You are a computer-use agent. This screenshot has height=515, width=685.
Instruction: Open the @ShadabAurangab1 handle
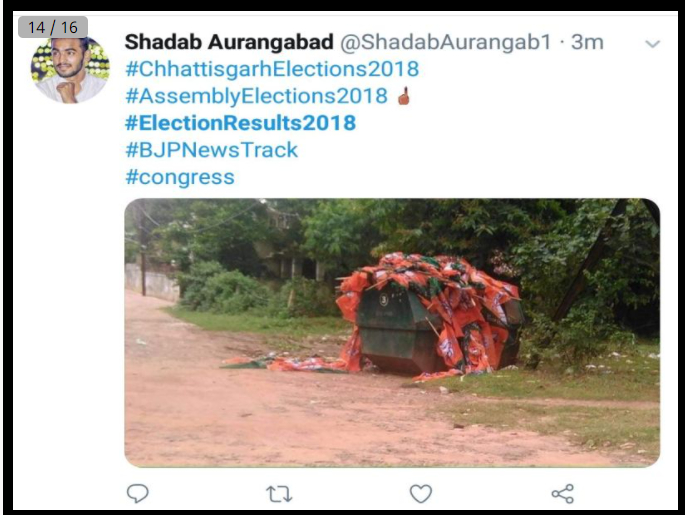(446, 42)
